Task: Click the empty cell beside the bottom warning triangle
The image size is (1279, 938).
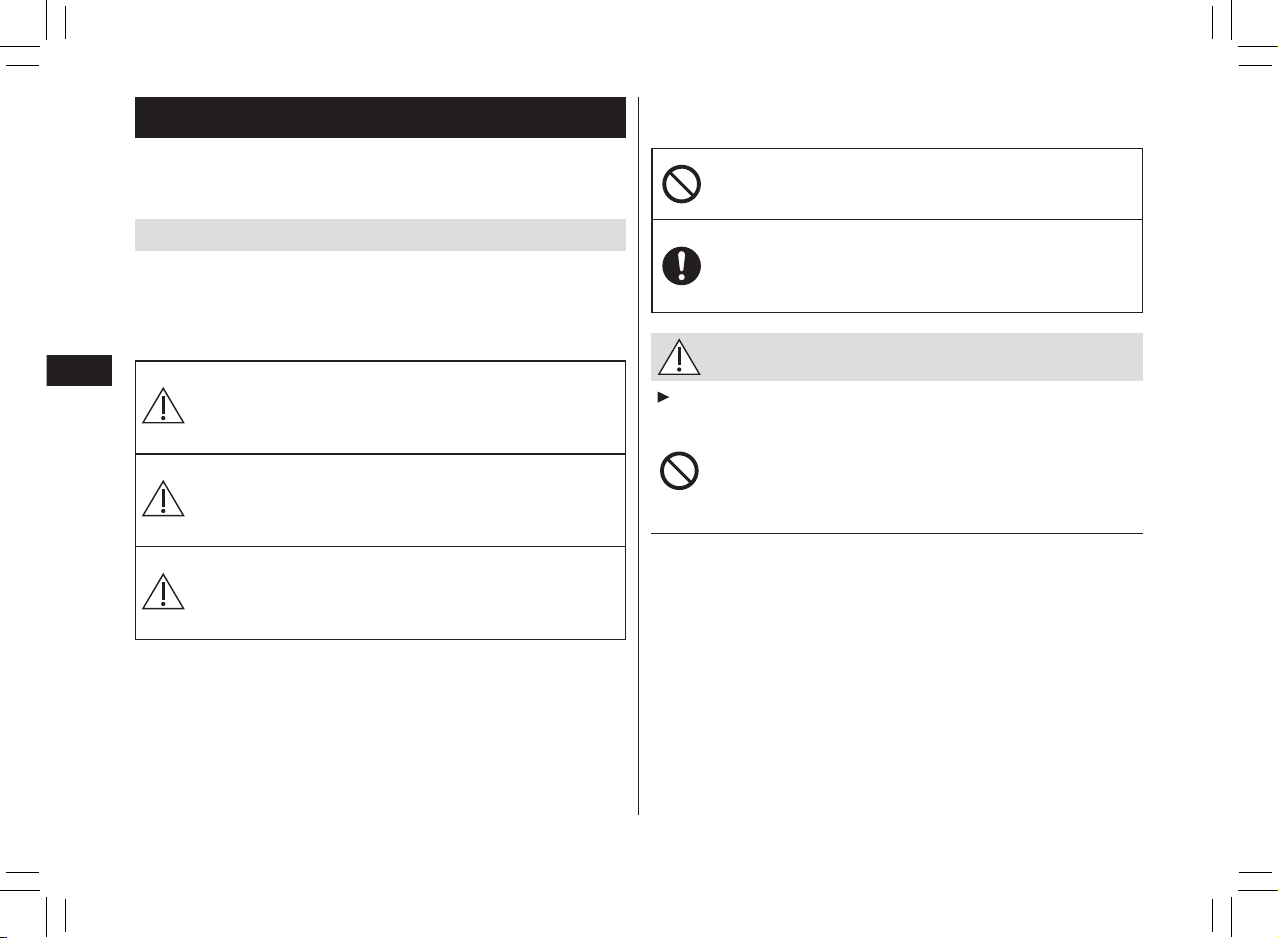Action: (407, 593)
